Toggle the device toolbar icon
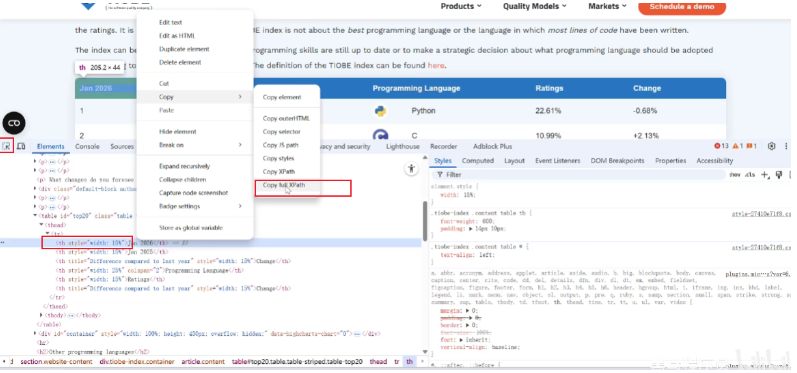The height and width of the screenshot is (373, 797). pyautogui.click(x=21, y=146)
